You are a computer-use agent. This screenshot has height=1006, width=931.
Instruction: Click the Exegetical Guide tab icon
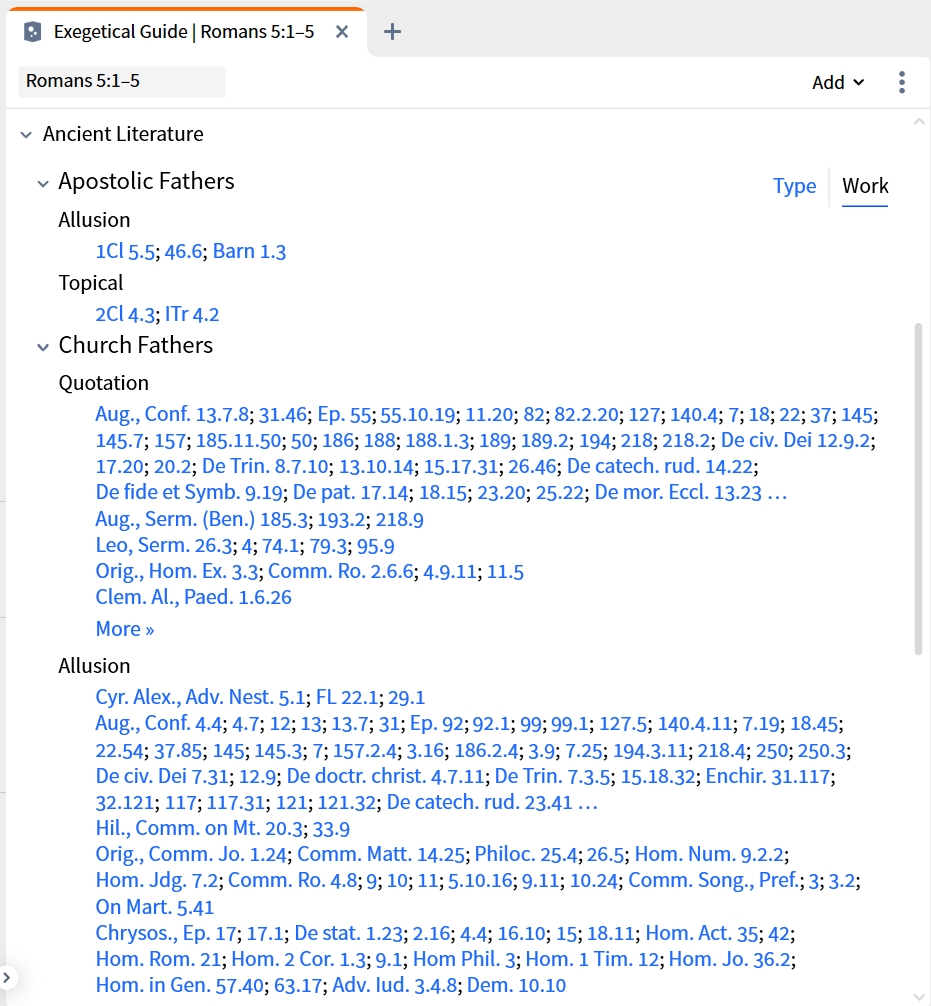tap(32, 31)
